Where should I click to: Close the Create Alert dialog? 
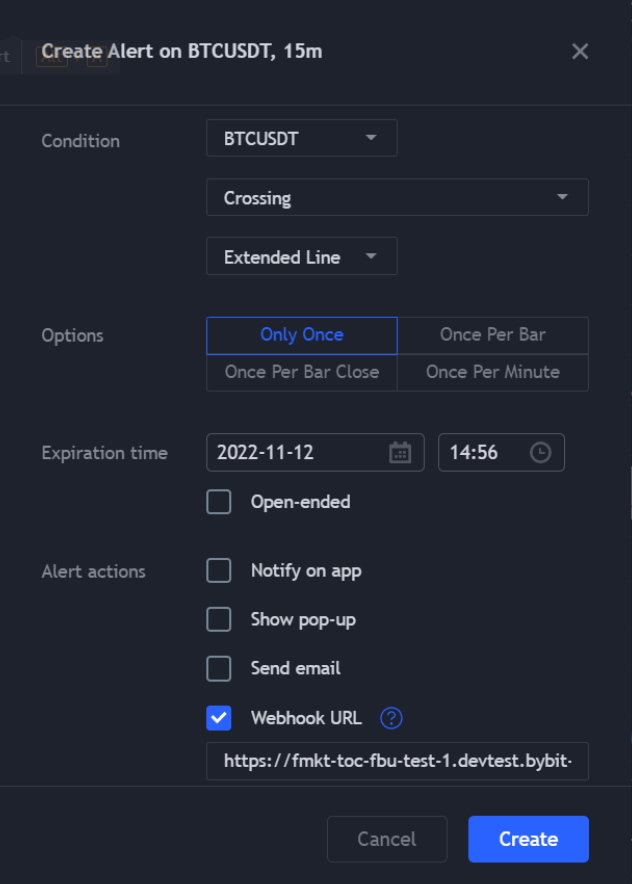580,51
